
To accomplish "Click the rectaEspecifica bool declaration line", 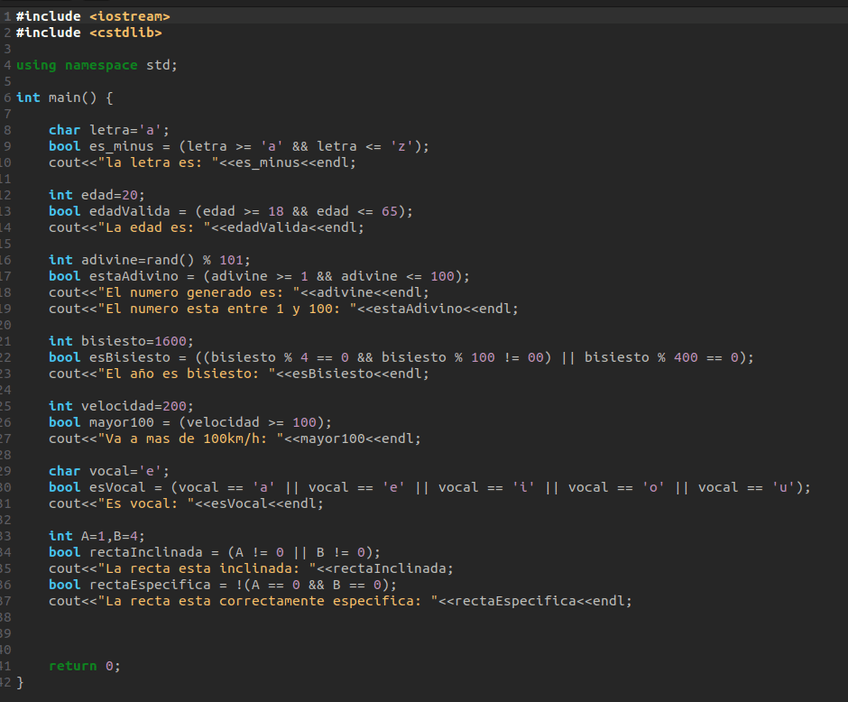I will [222, 585].
